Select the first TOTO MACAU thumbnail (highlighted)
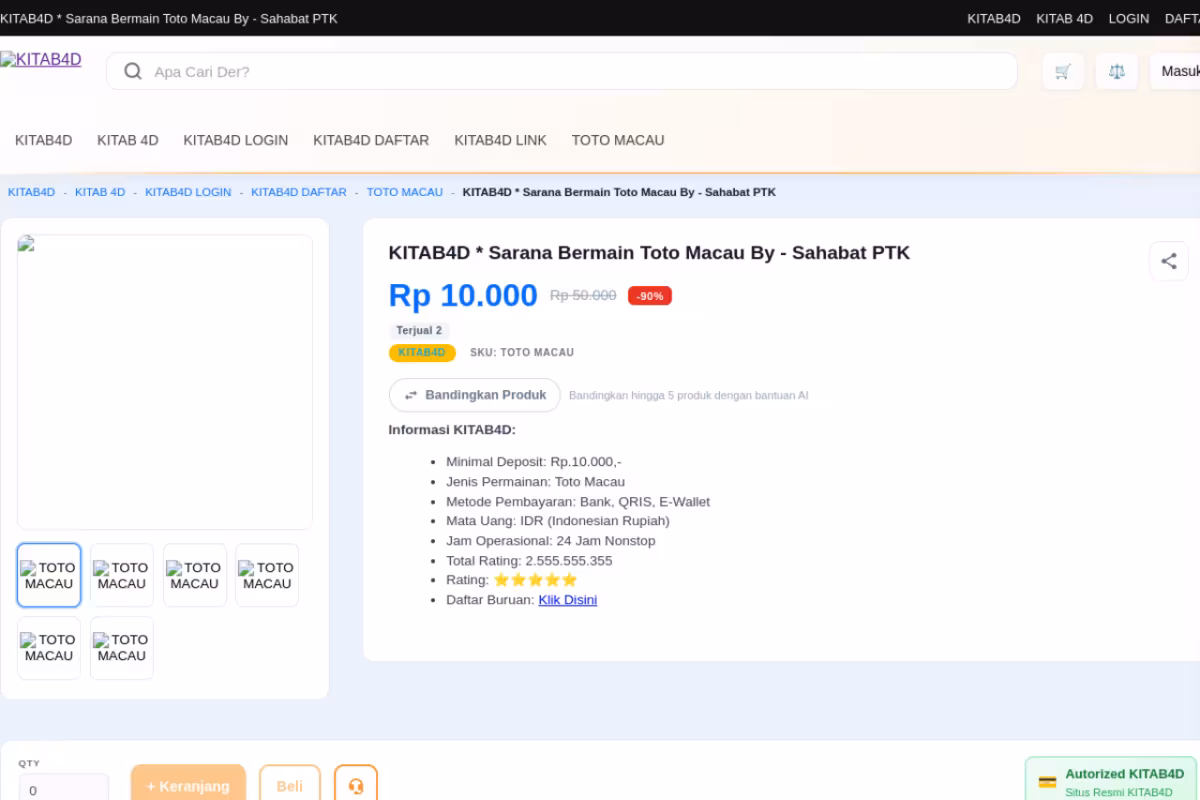The height and width of the screenshot is (800, 1200). coord(49,575)
